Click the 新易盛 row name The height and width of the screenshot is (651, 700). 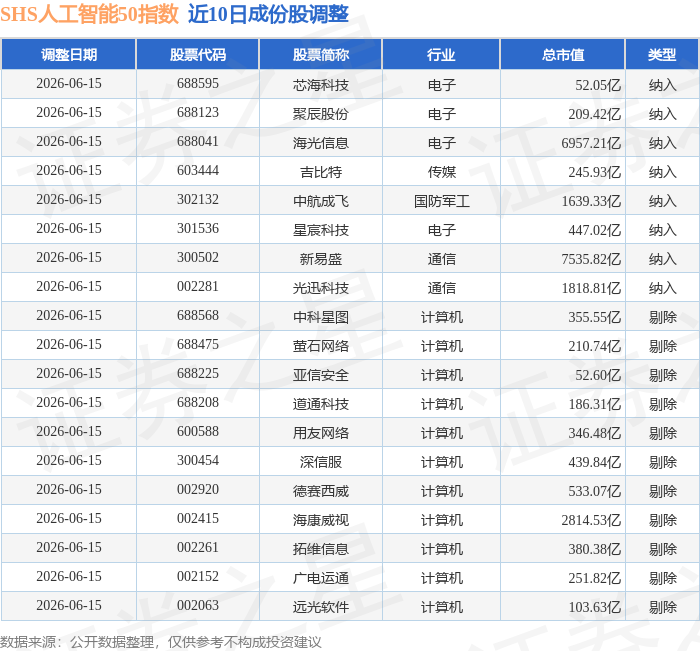point(321,259)
